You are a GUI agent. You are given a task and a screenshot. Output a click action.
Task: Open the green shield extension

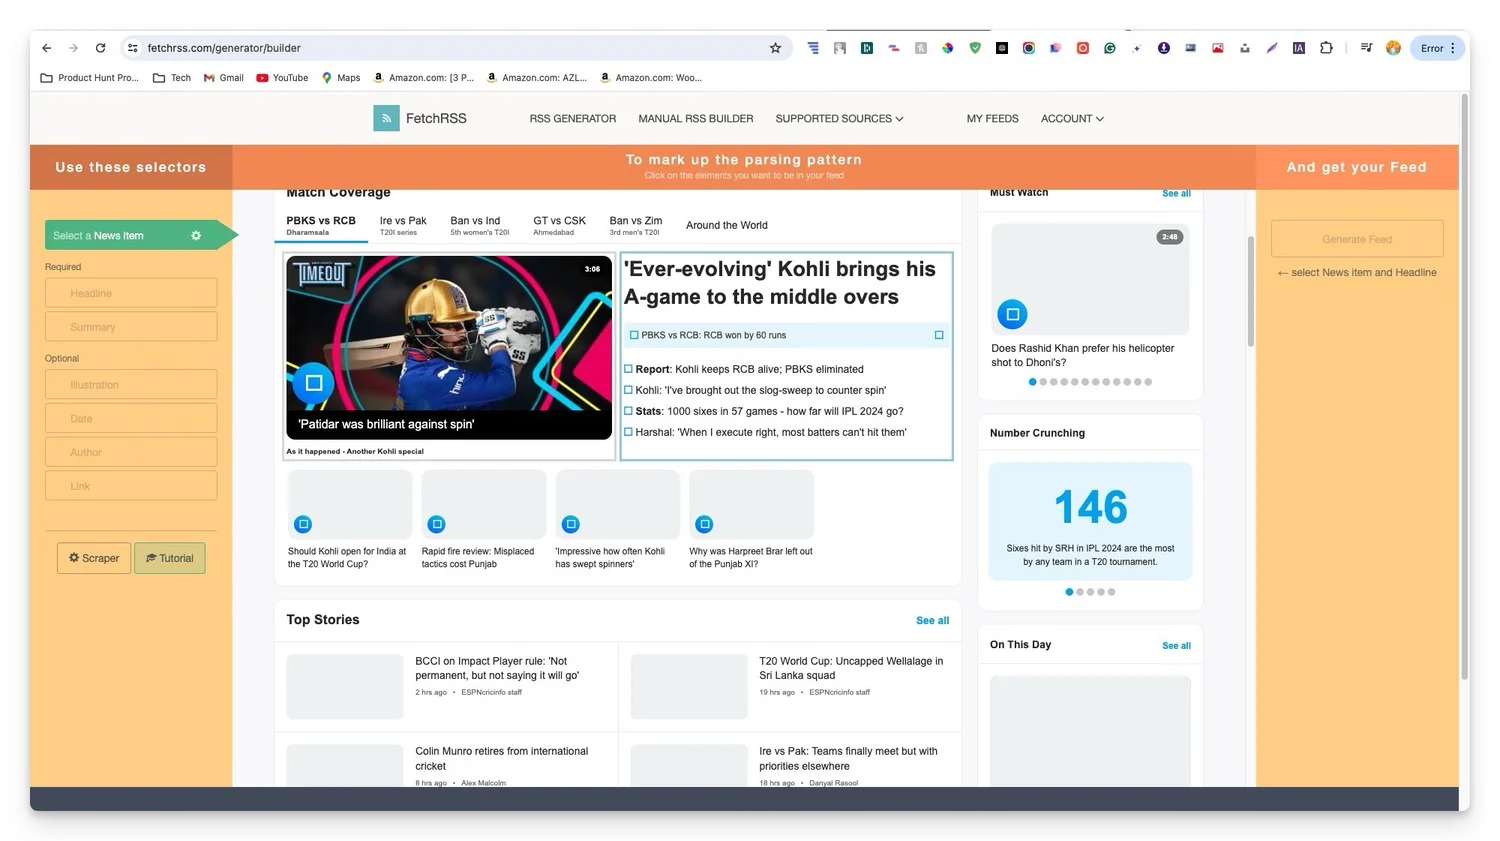tap(975, 48)
